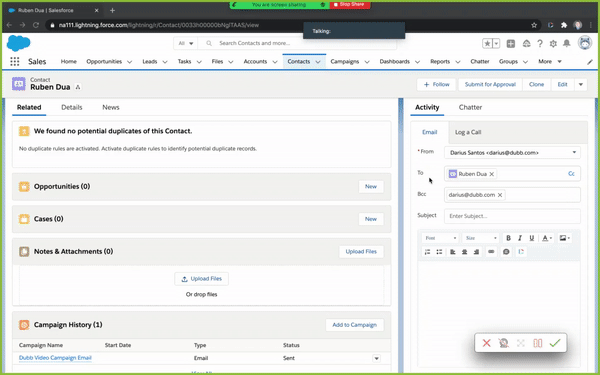Open the Salesforce help question mark
The height and width of the screenshot is (375, 600).
pos(540,44)
